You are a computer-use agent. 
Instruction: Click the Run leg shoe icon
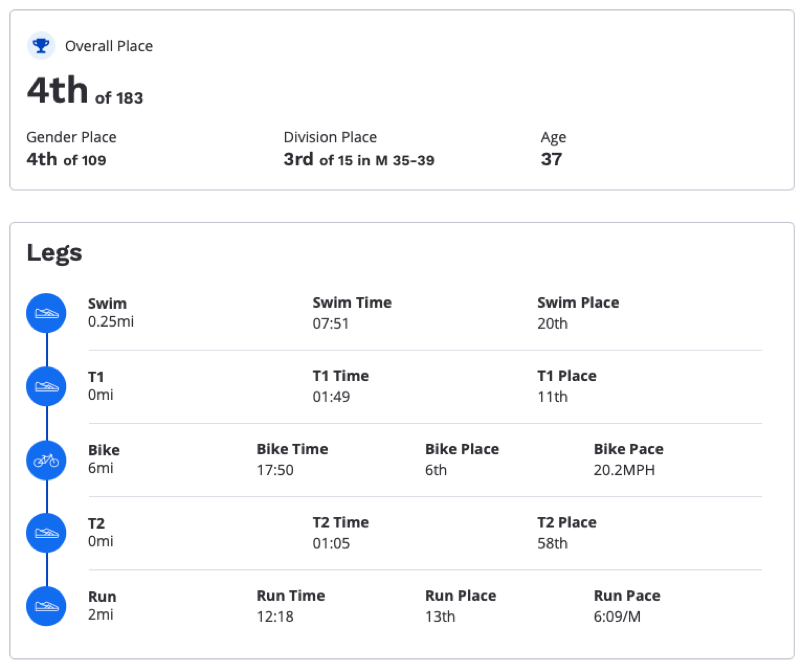point(47,607)
